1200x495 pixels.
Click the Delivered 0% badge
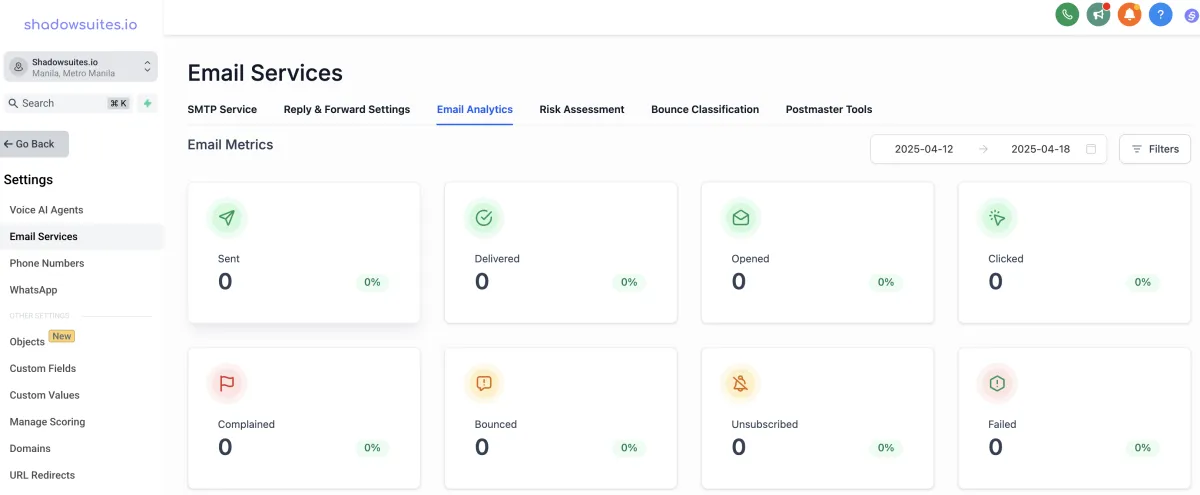(629, 282)
